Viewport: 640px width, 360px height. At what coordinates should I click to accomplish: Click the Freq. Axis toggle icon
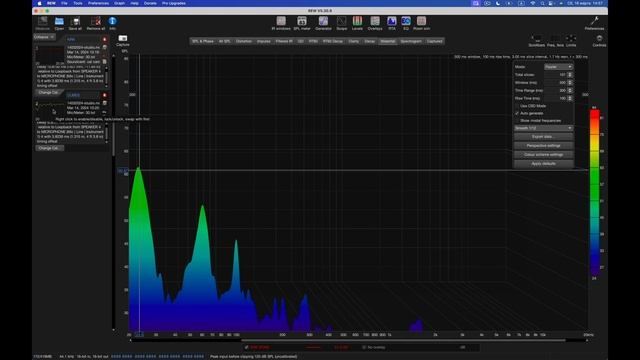tap(555, 40)
